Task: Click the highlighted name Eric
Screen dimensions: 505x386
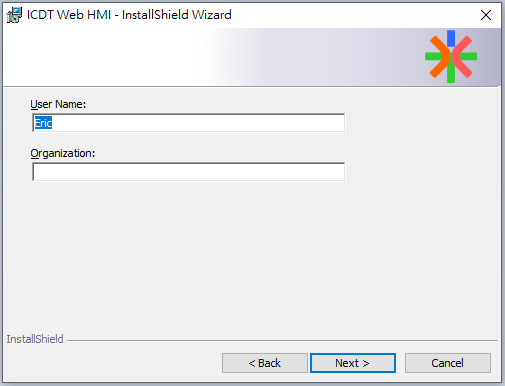Action: 43,123
